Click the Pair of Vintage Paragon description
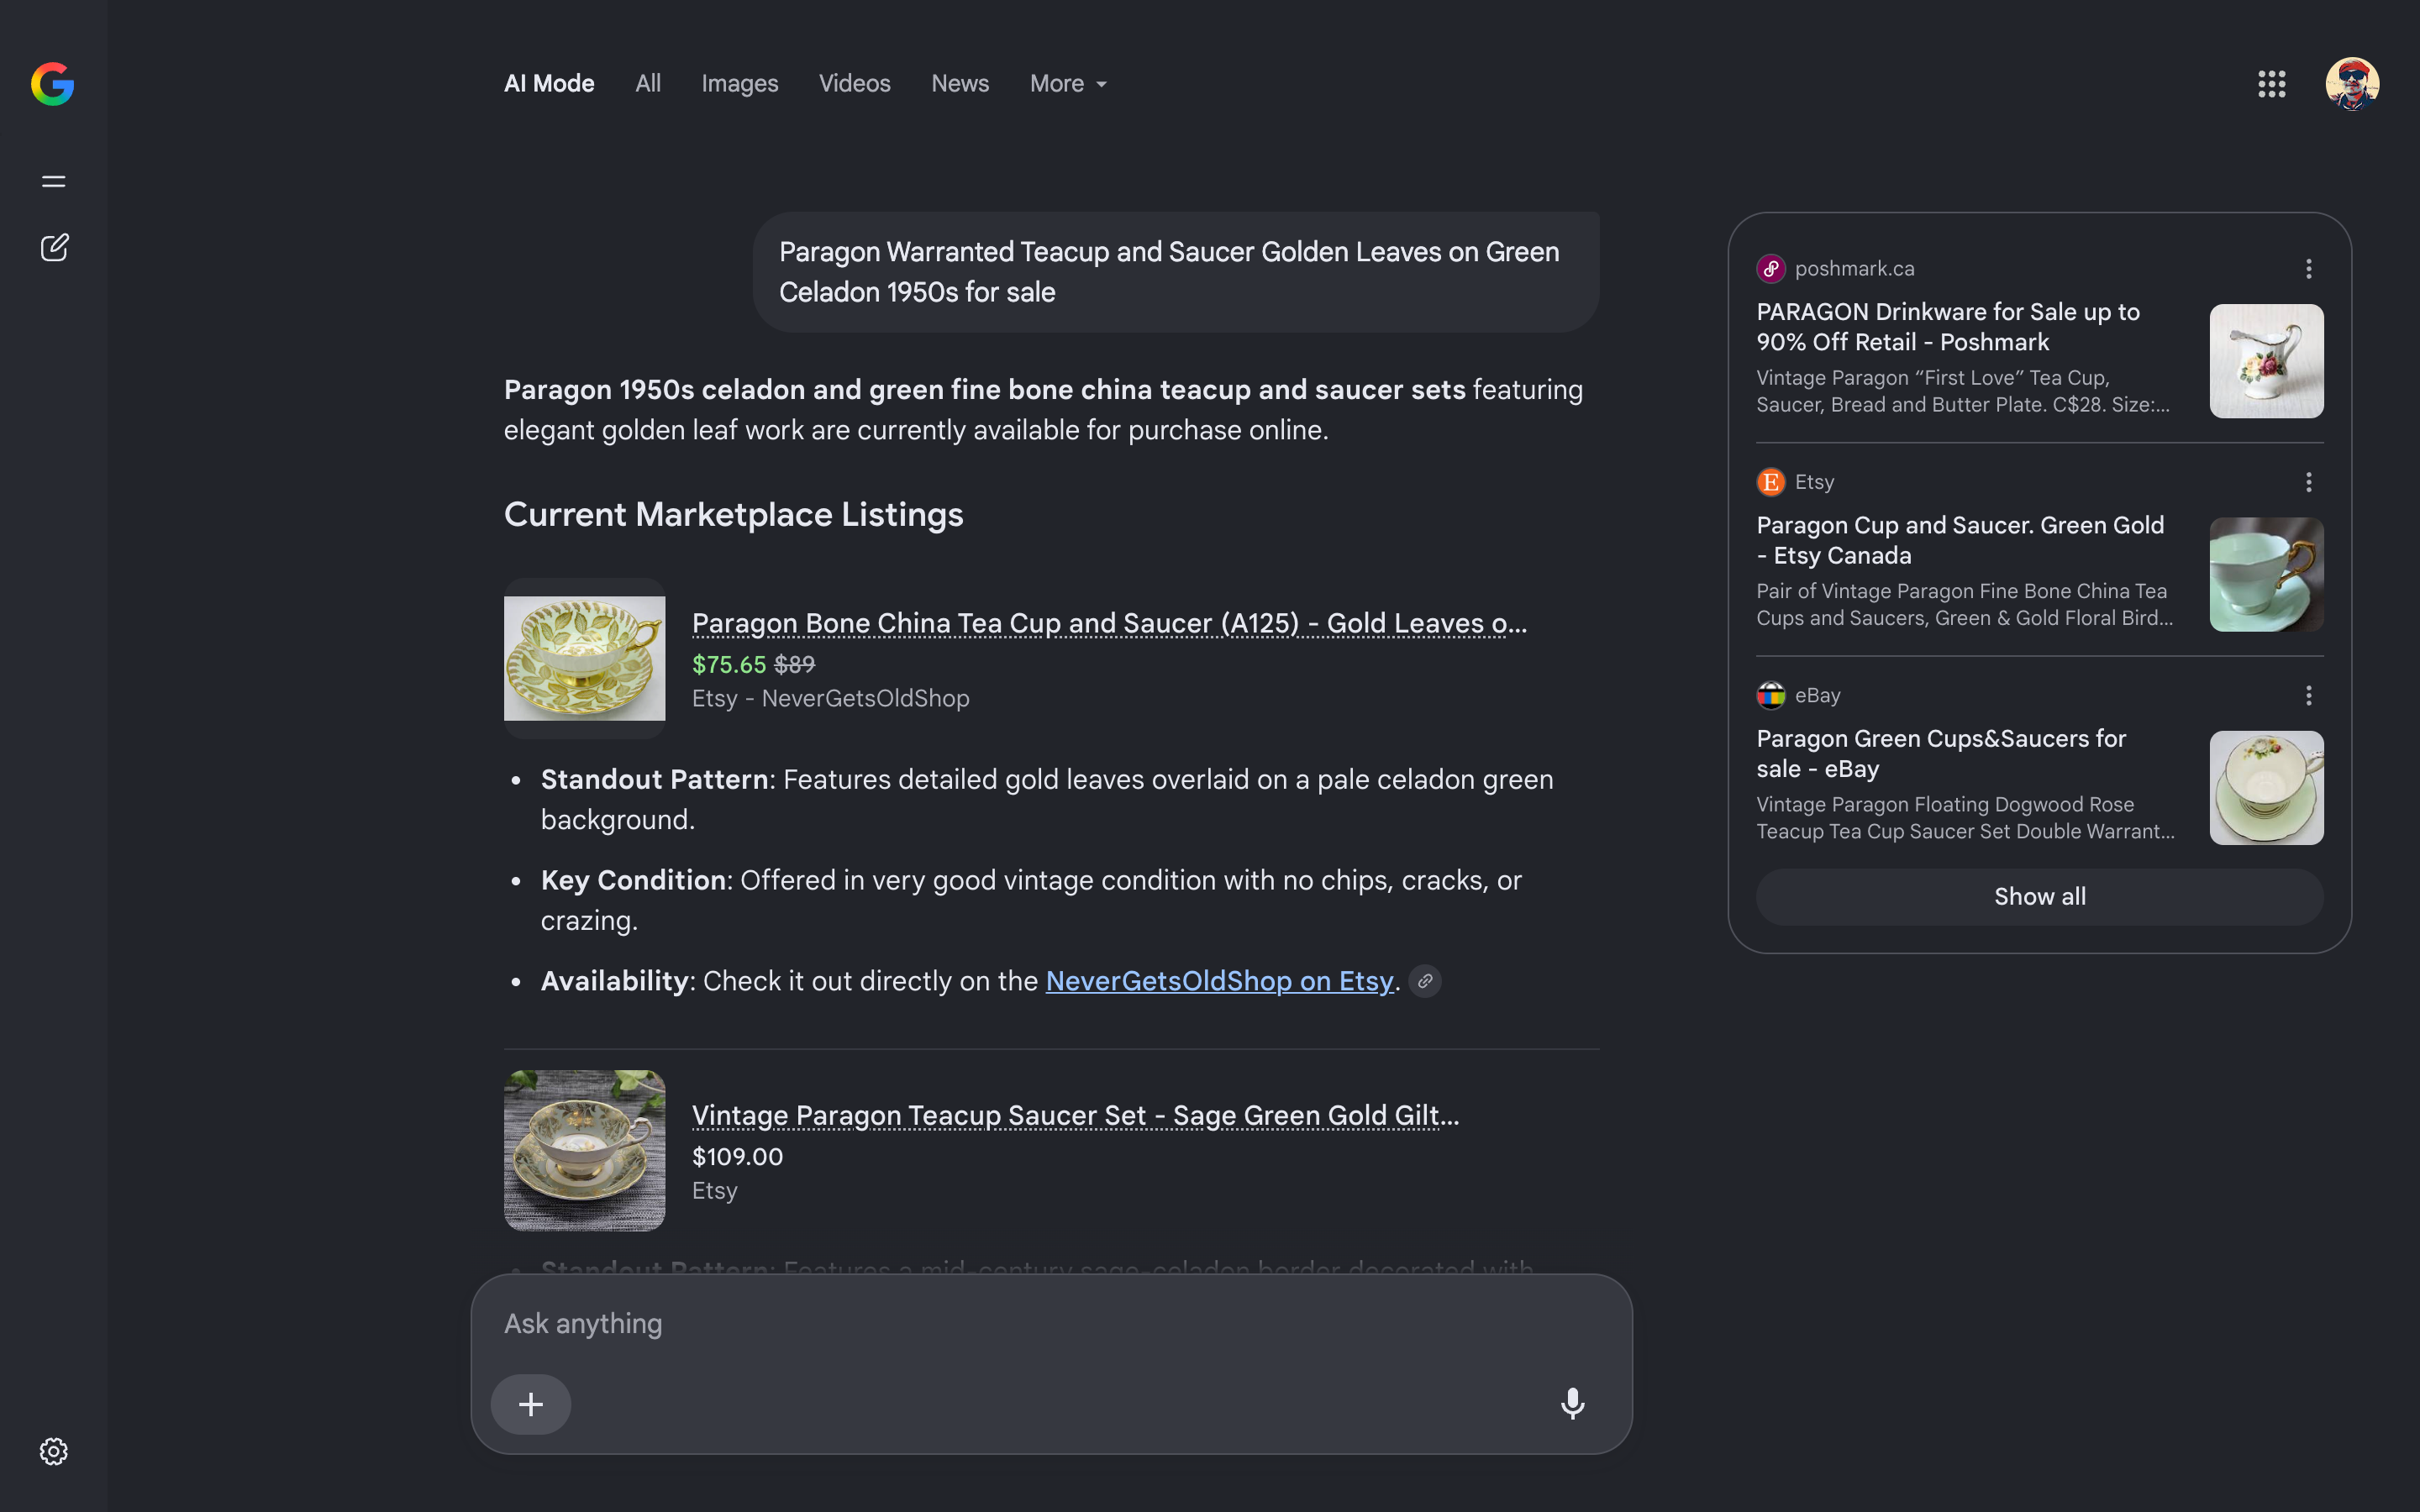The width and height of the screenshot is (2420, 1512). point(1965,604)
